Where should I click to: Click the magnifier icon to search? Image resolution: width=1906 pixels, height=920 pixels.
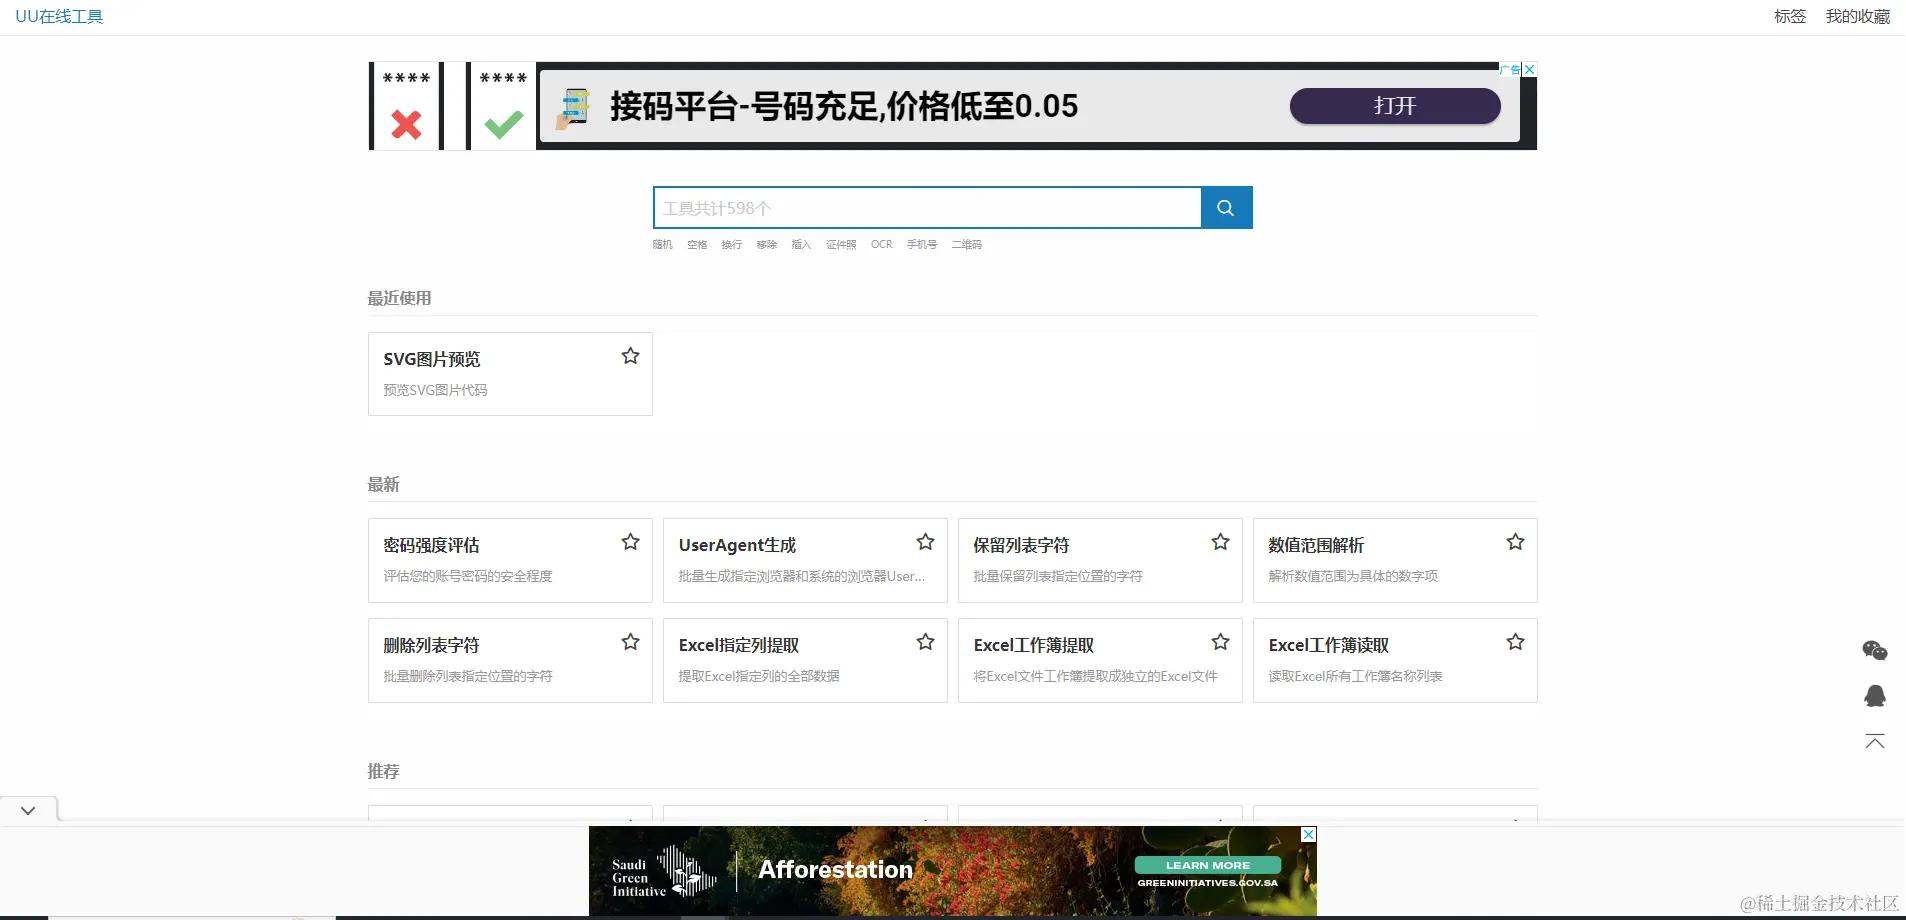coord(1226,207)
